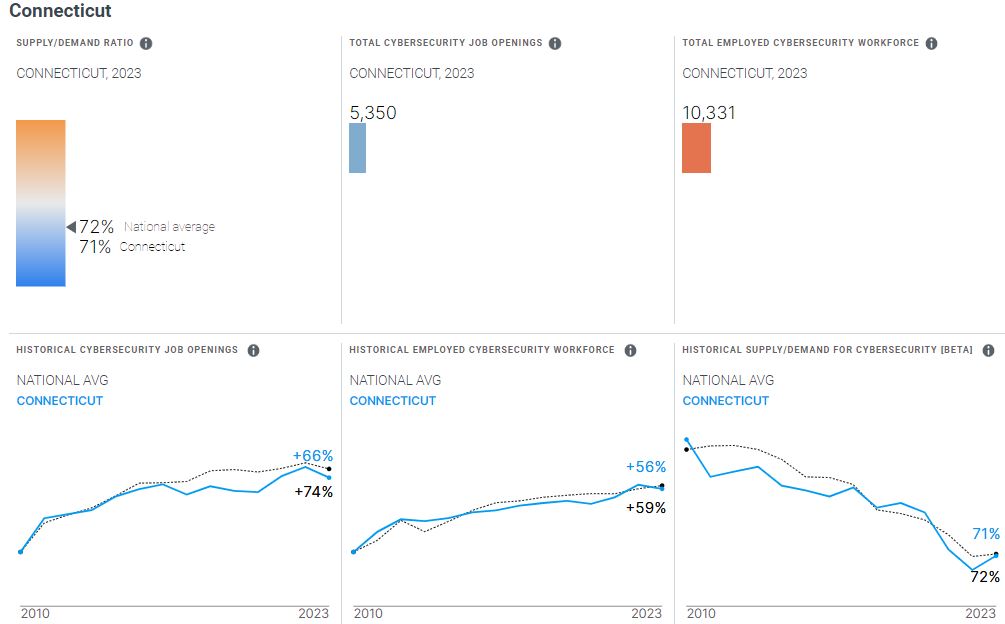Select National Avg legend in the employed workforce chart
Screen dimensions: 1005x624
(395, 380)
